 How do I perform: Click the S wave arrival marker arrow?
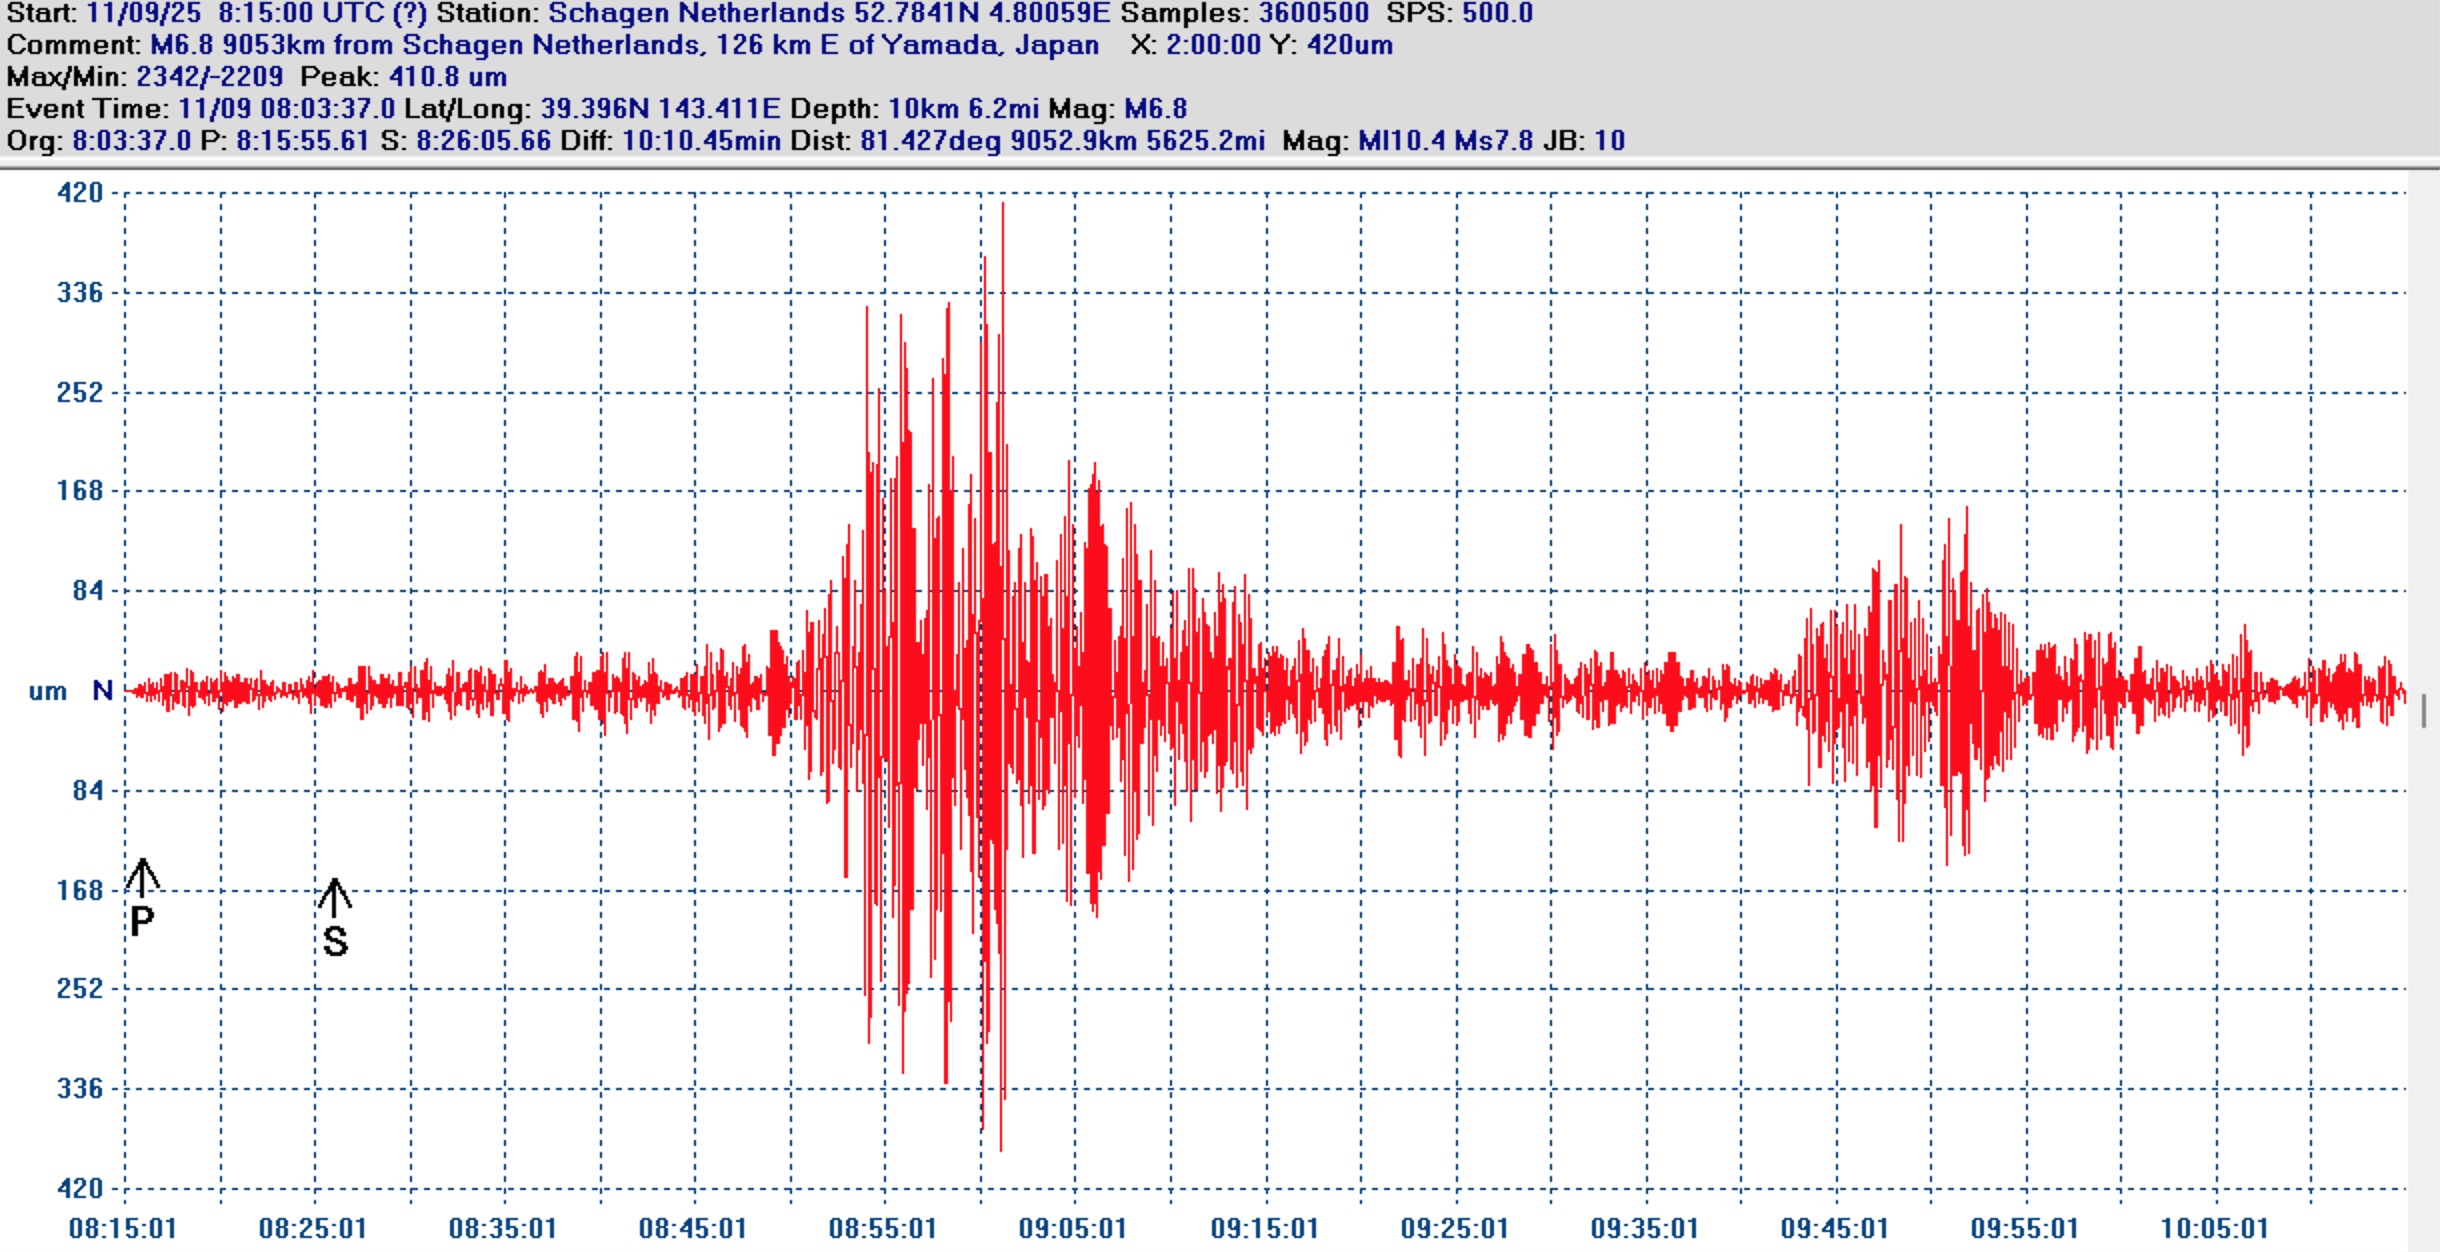coord(335,897)
